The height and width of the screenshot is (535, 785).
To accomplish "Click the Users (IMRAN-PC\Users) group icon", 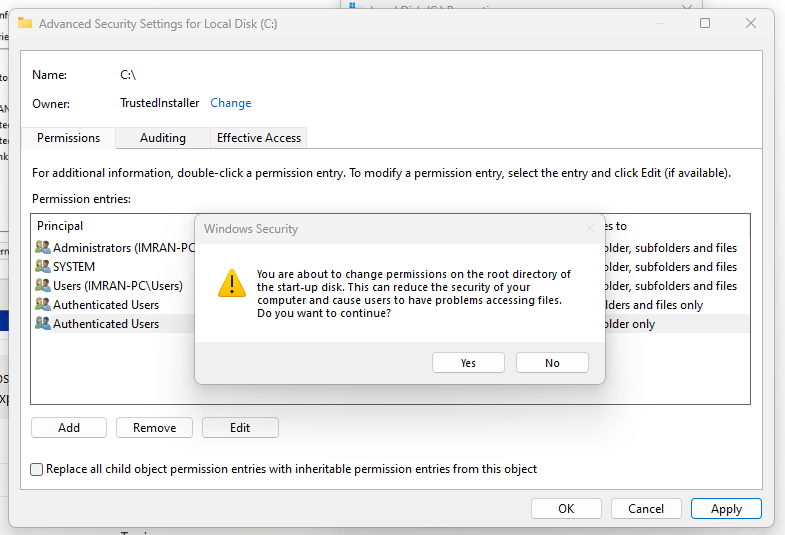I will pos(43,285).
